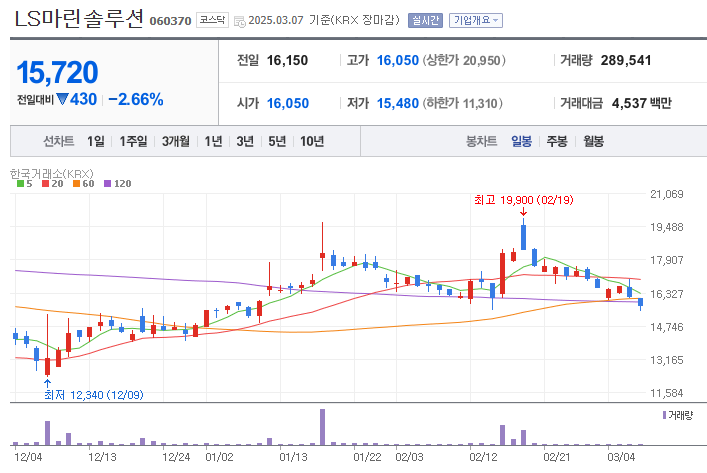Click the 상한가 20,950 text
Viewport: 707px width, 473px height.
click(x=464, y=60)
